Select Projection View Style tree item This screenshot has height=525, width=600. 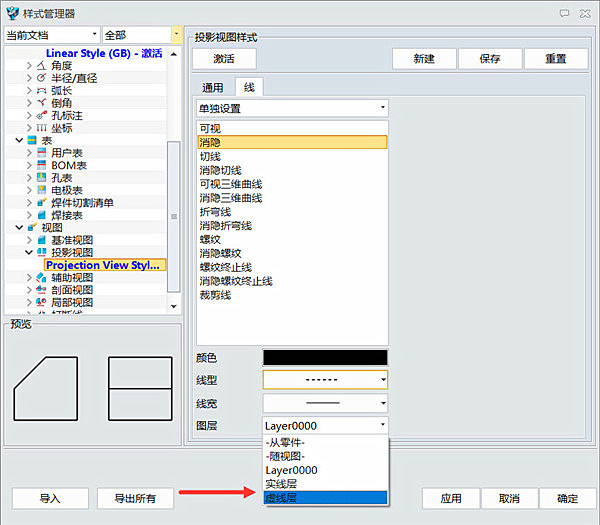[103, 265]
